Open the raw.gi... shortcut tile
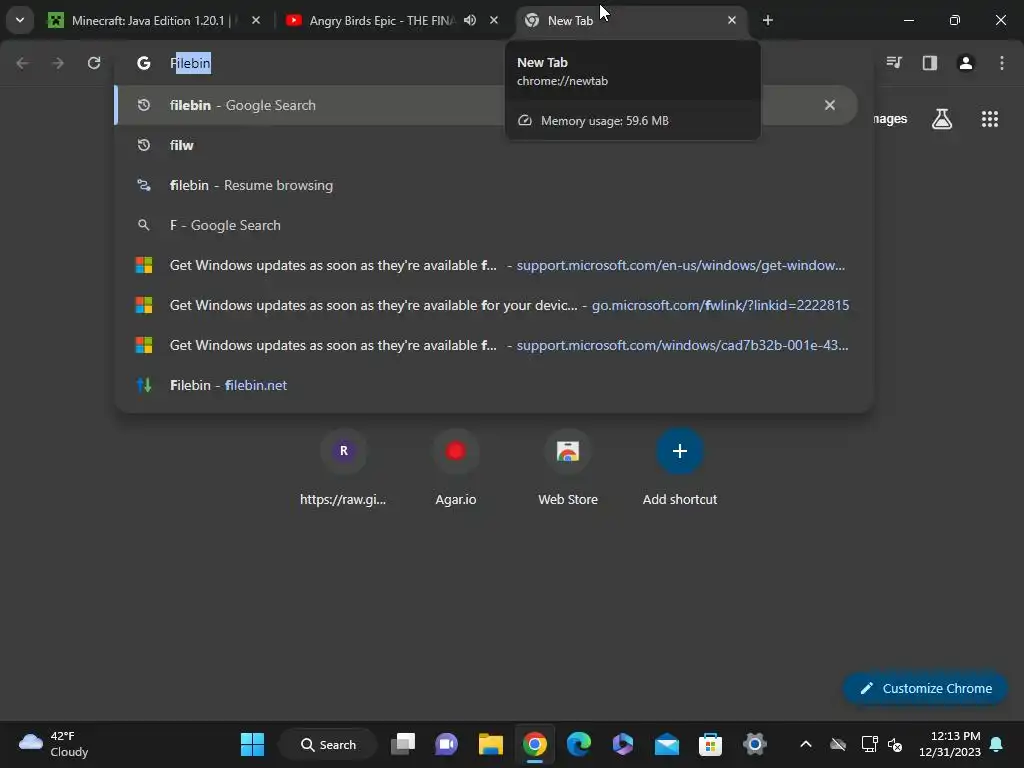This screenshot has height=768, width=1024. pos(344,468)
